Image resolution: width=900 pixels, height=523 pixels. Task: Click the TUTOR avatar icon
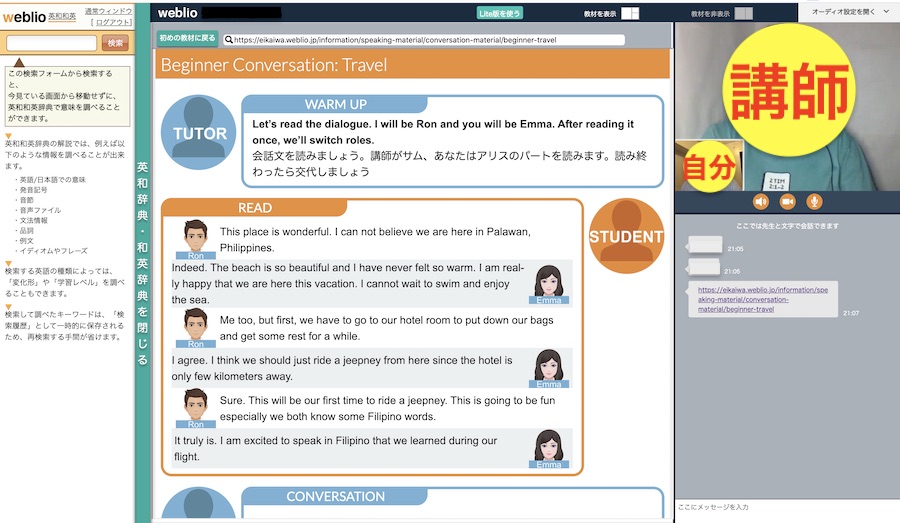199,134
